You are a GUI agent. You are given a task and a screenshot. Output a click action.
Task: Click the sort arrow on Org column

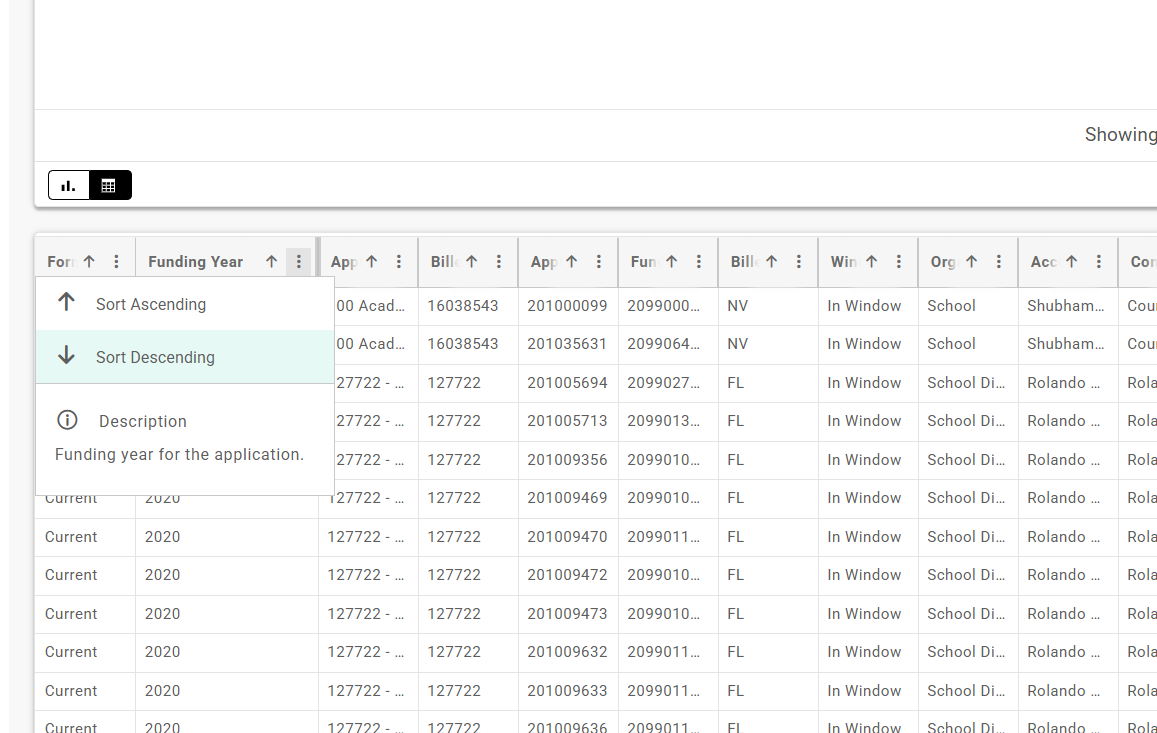point(971,262)
